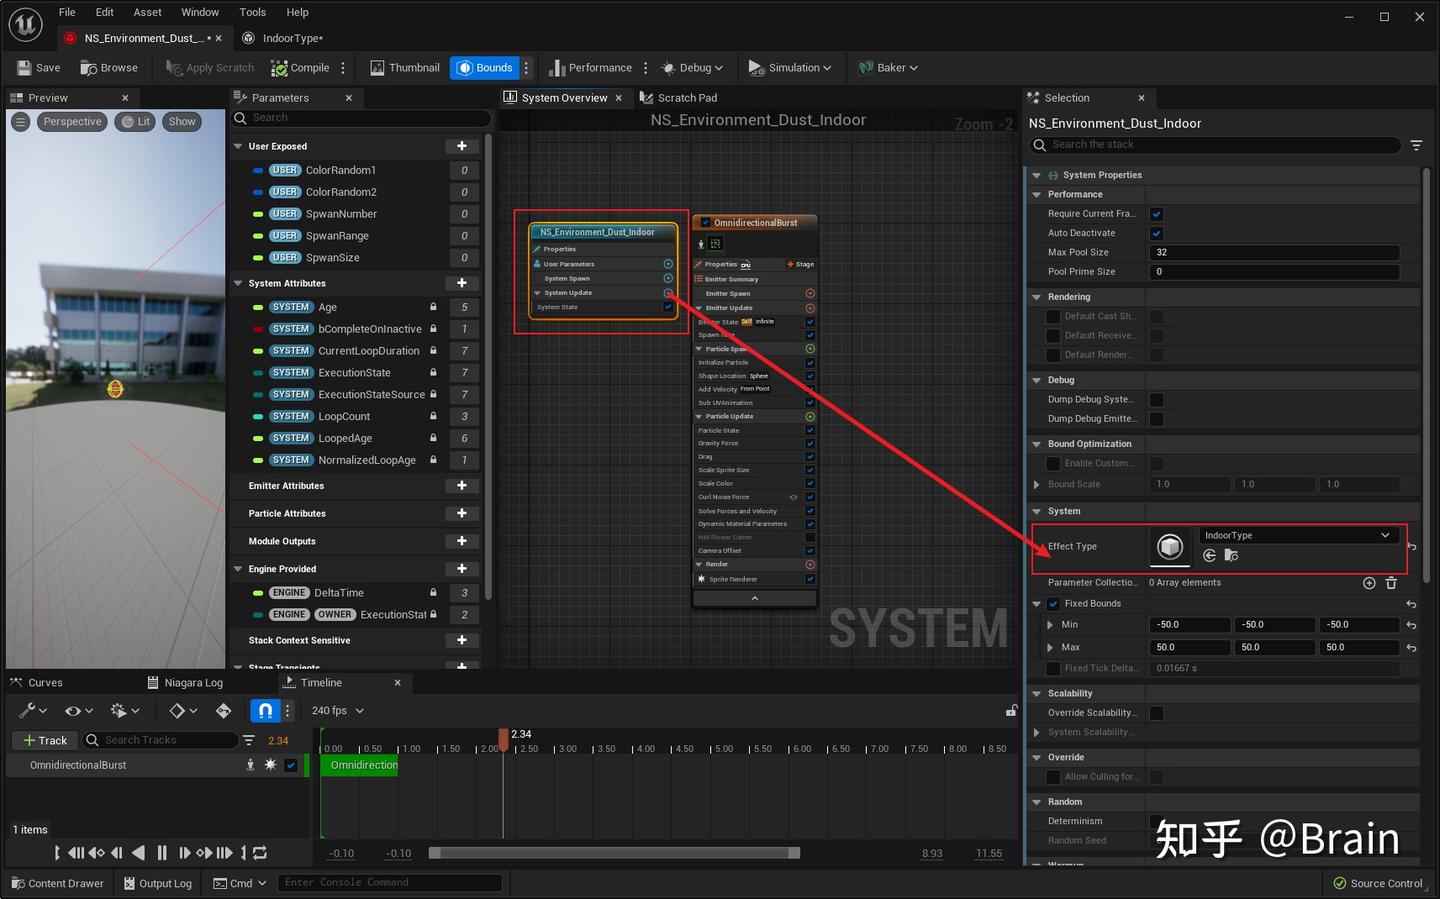Click the timeline playhead marker at 2.34
This screenshot has height=899, width=1440.
[x=503, y=737]
